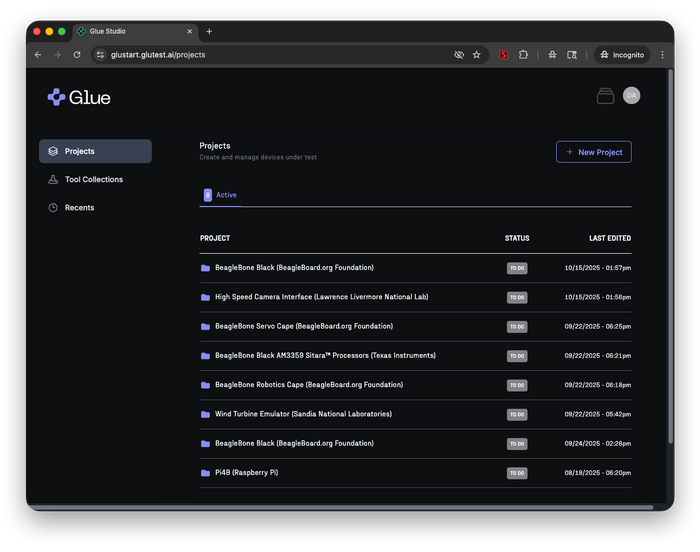The width and height of the screenshot is (700, 552).
Task: Bookmark this page with the star icon
Action: (x=477, y=55)
